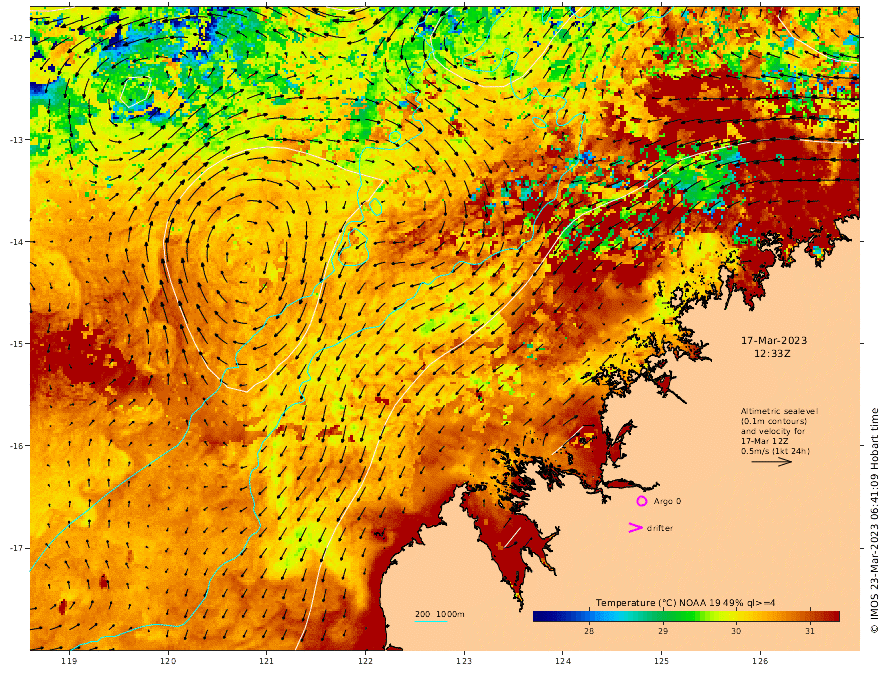
Task: Click the magenta drifter arrowhead symbol
Action: (635, 528)
